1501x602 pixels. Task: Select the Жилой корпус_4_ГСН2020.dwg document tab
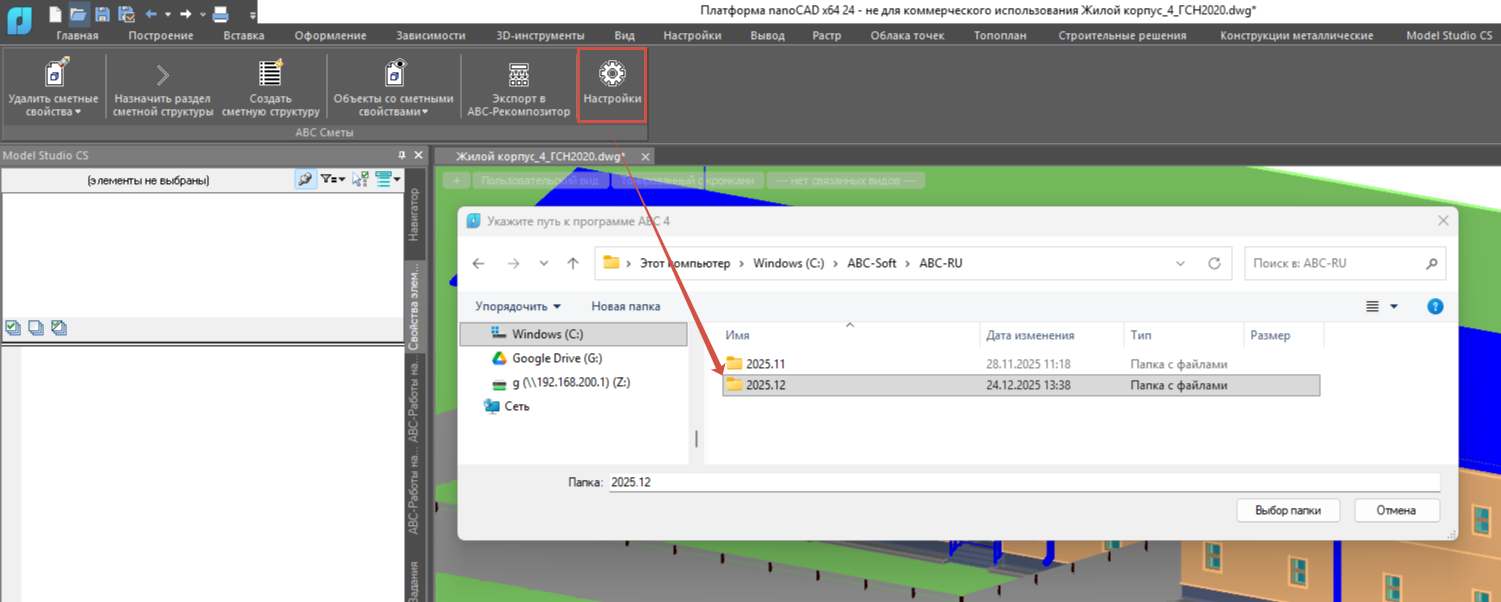tap(540, 156)
